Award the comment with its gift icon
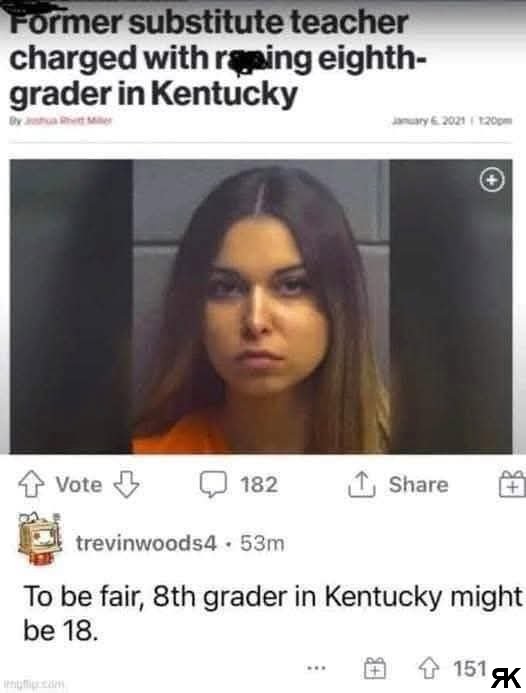 375,668
